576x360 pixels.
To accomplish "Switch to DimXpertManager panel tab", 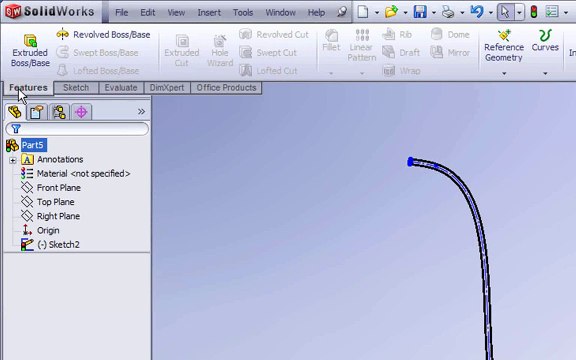I will pos(81,112).
